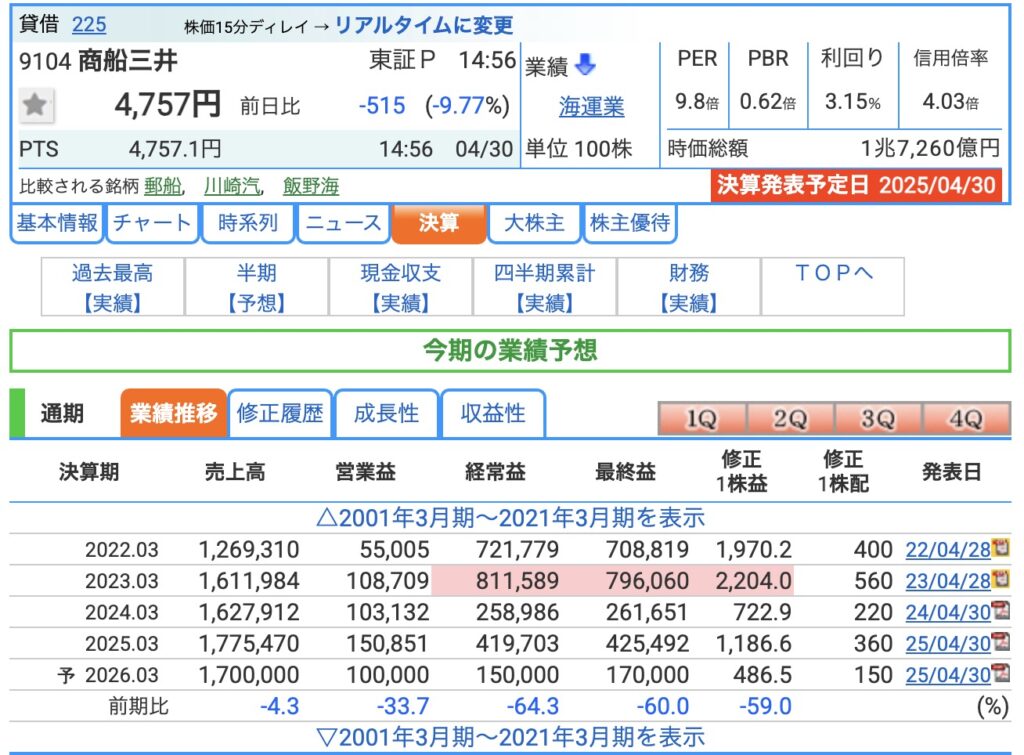Go to 過去最高【実績】 section
This screenshot has height=755, width=1024.
[113, 287]
